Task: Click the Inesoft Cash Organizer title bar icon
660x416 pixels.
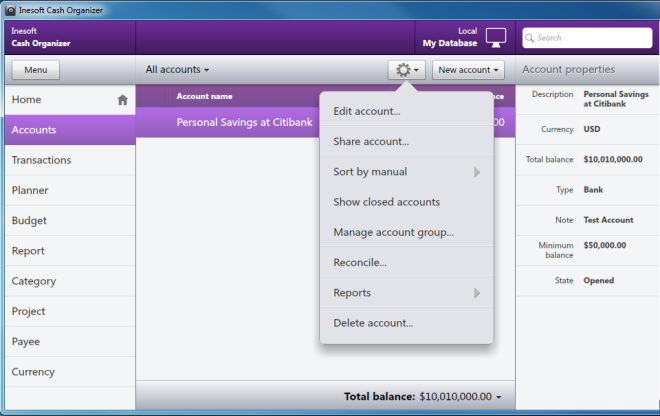Action: [x=10, y=10]
